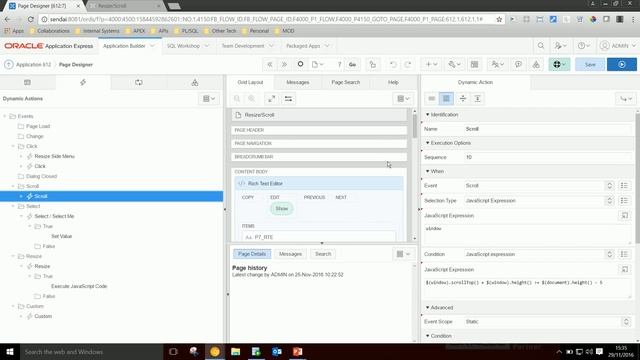Click the Sequence input field

coord(547,157)
